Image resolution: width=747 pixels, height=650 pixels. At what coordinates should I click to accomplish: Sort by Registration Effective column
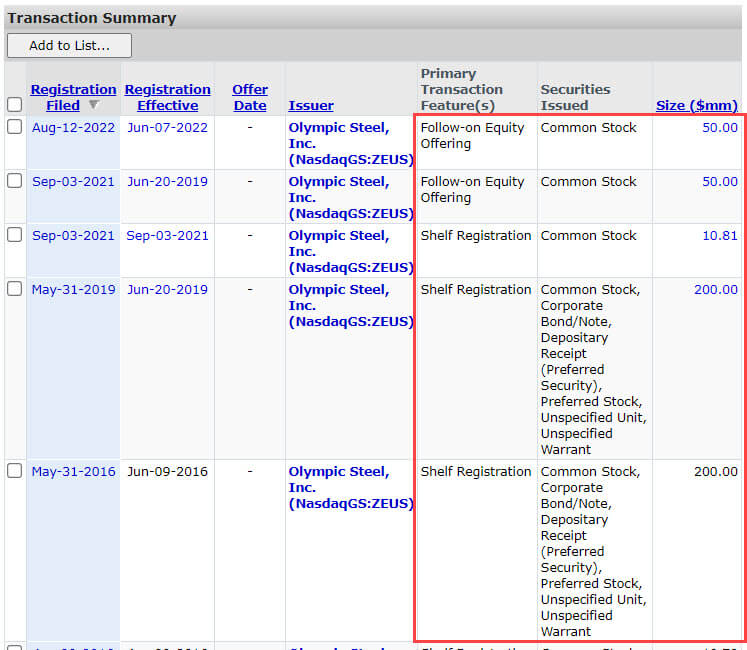(x=168, y=97)
